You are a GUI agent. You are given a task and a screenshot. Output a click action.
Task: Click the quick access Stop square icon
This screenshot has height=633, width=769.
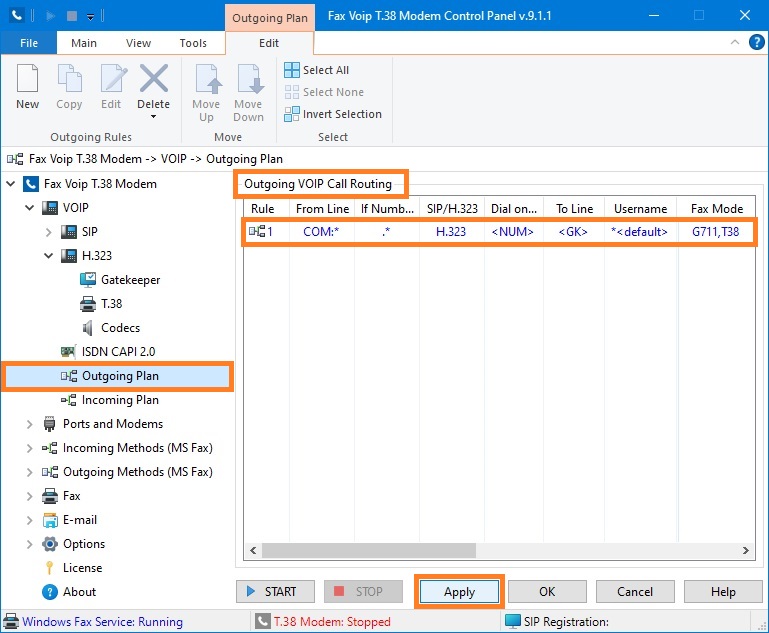click(72, 16)
